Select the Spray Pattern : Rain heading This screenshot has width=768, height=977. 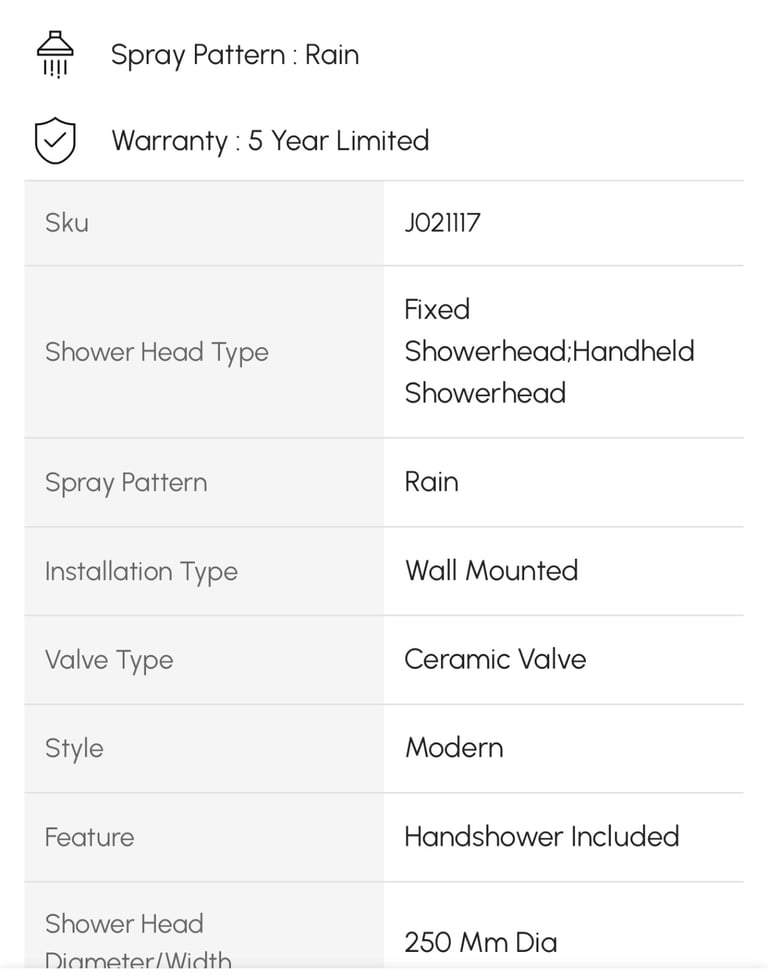(x=235, y=55)
